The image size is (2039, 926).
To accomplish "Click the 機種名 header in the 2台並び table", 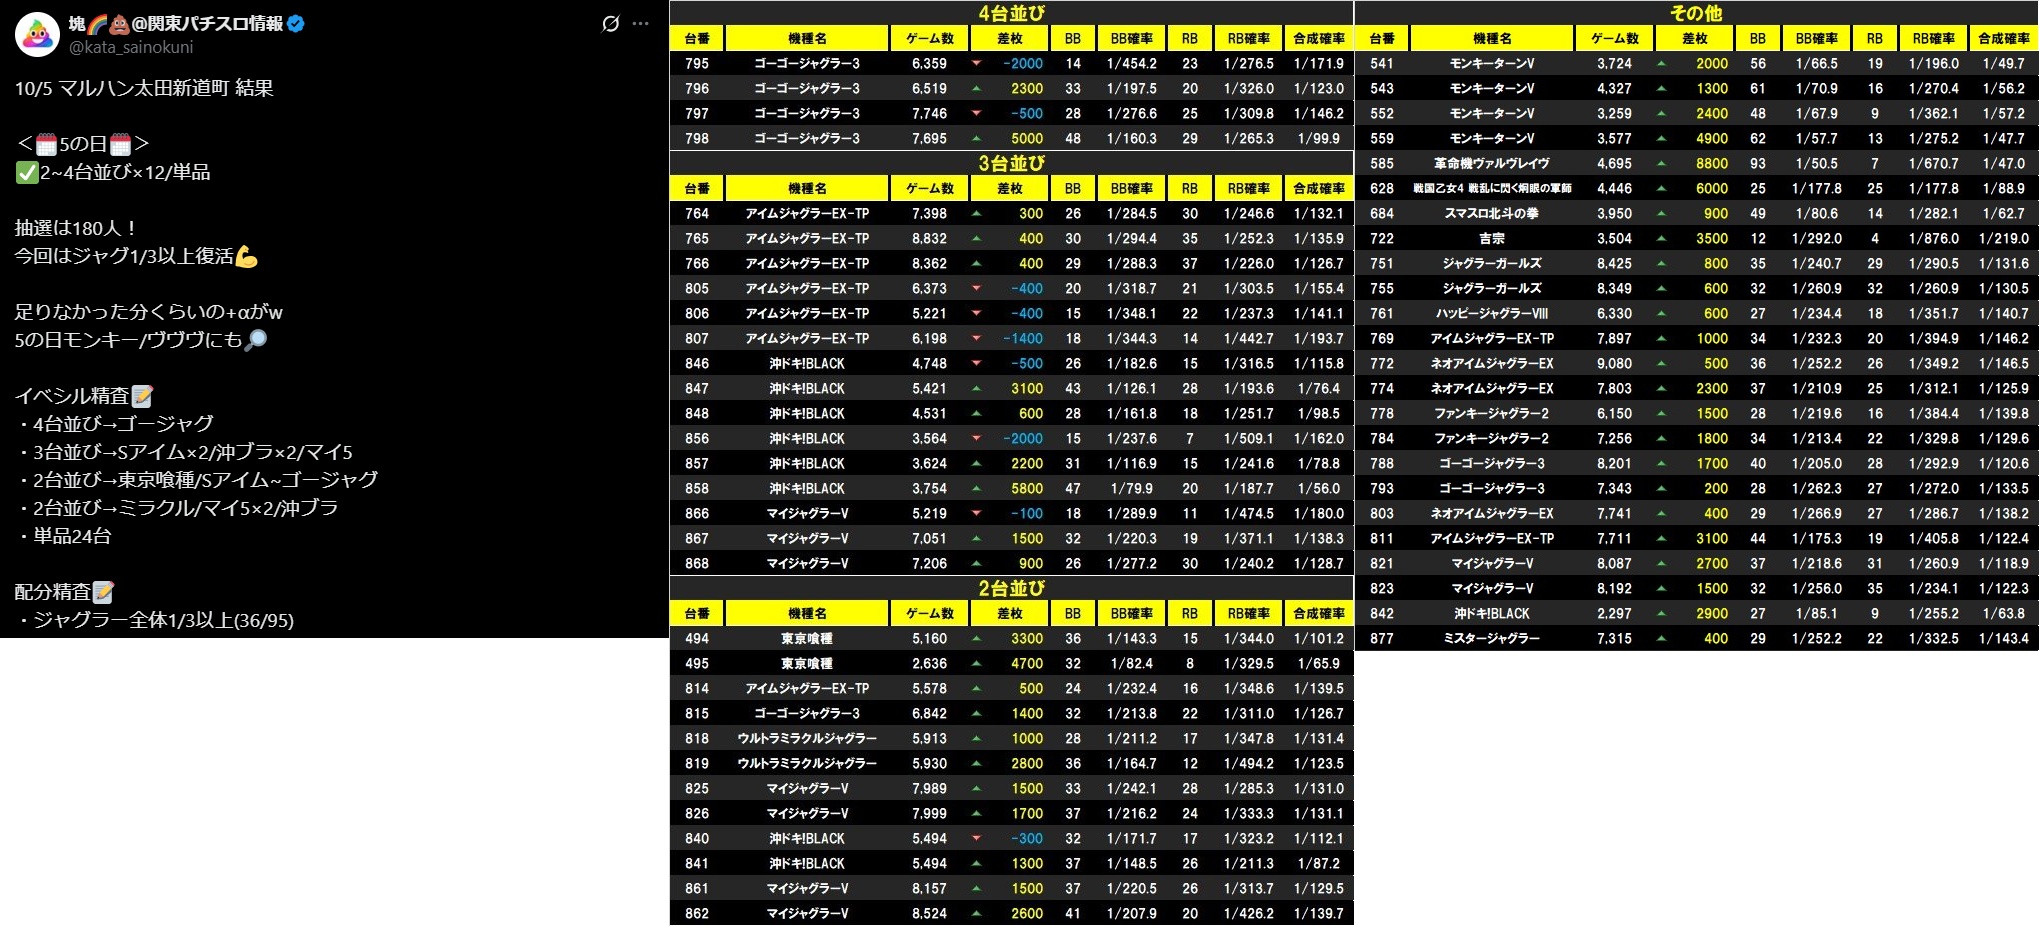I will pos(807,613).
